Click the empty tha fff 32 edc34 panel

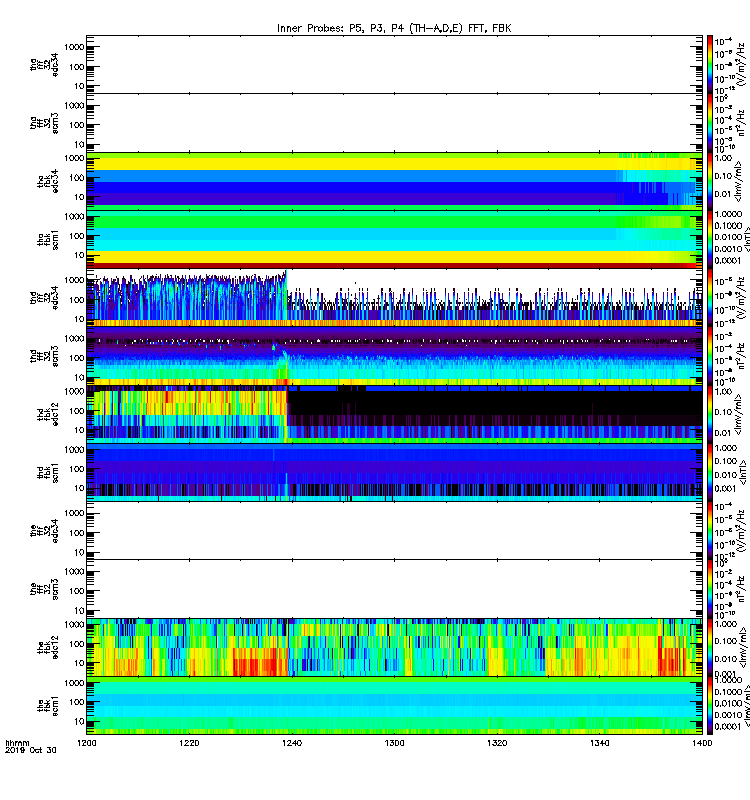point(394,64)
